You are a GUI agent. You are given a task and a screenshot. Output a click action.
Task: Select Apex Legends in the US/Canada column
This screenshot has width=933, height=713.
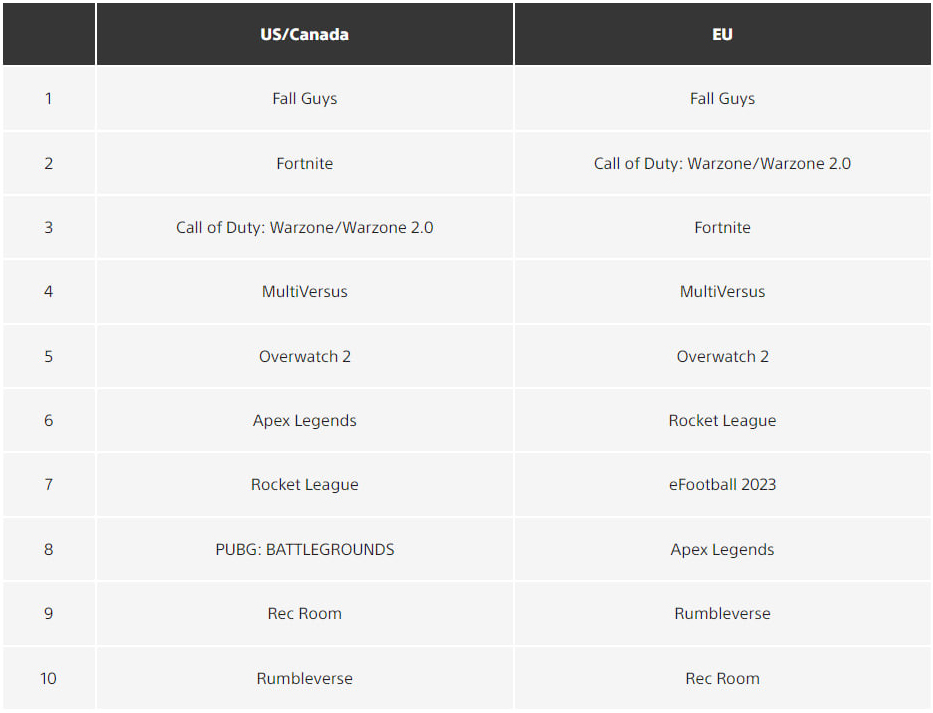pos(305,421)
